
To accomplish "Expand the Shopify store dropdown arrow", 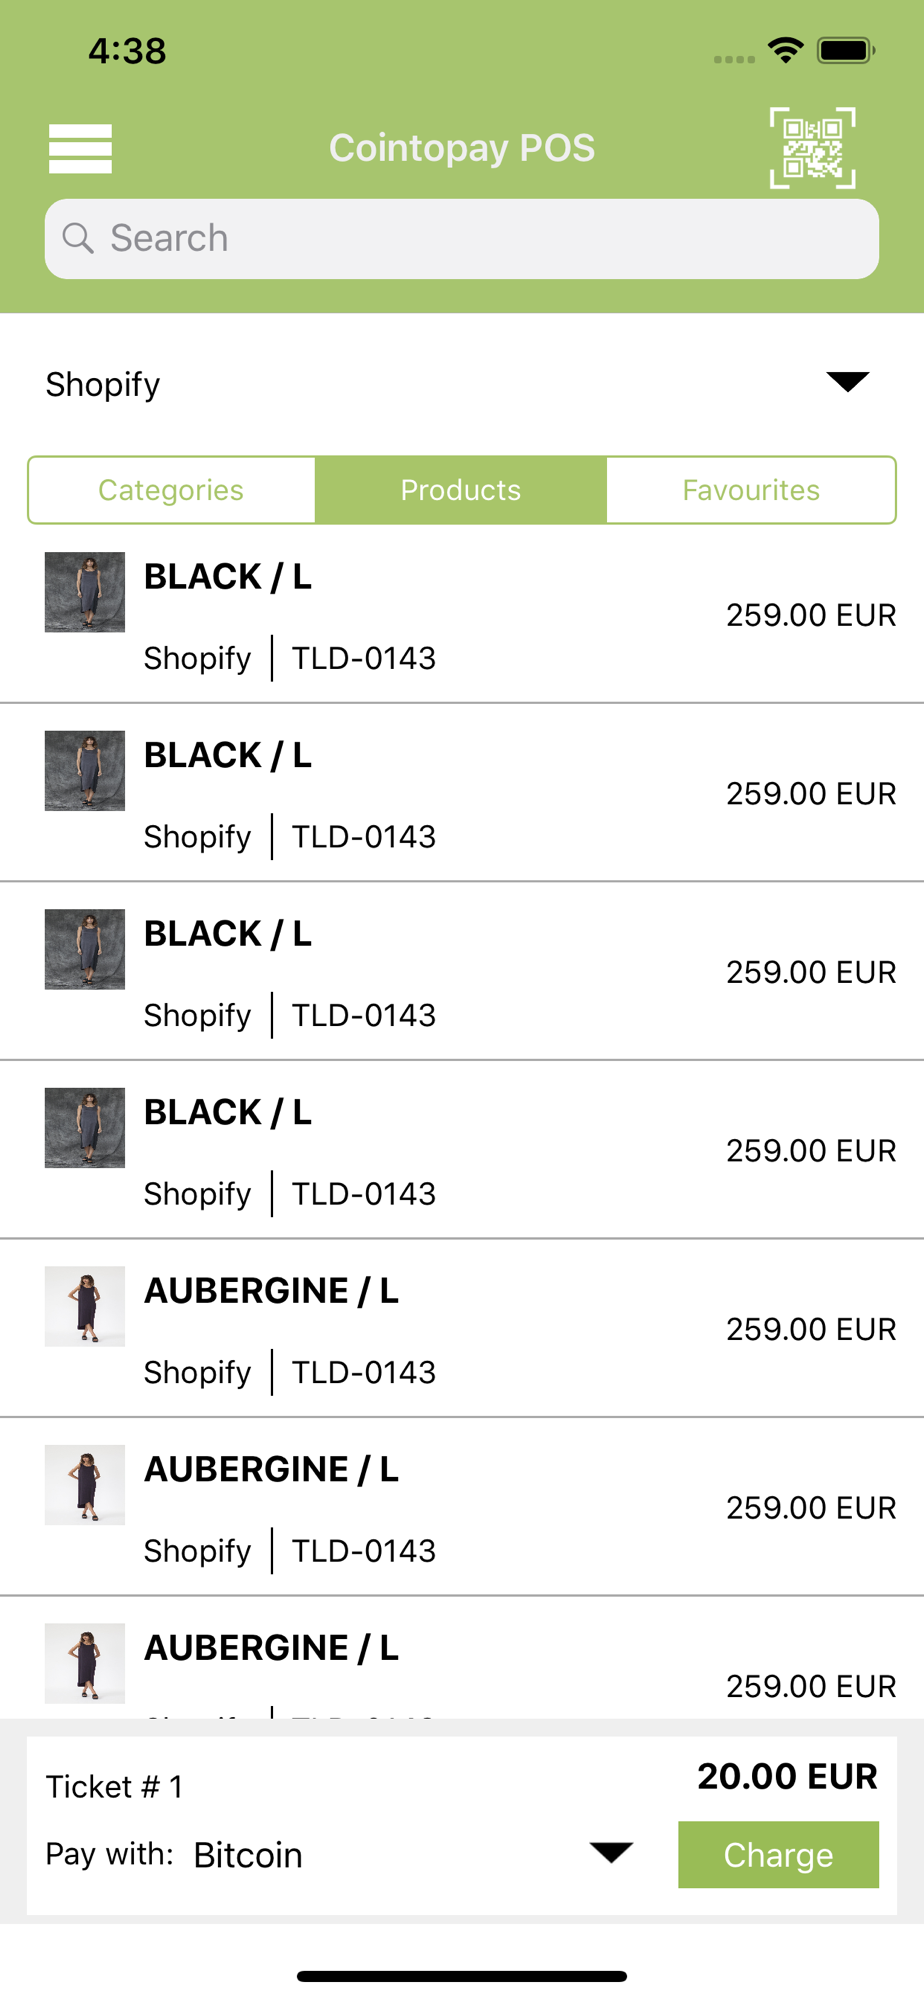I will (x=848, y=382).
